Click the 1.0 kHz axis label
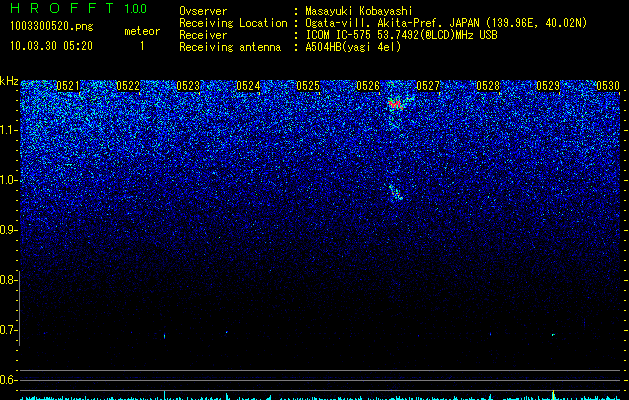The image size is (629, 400). pyautogui.click(x=9, y=180)
